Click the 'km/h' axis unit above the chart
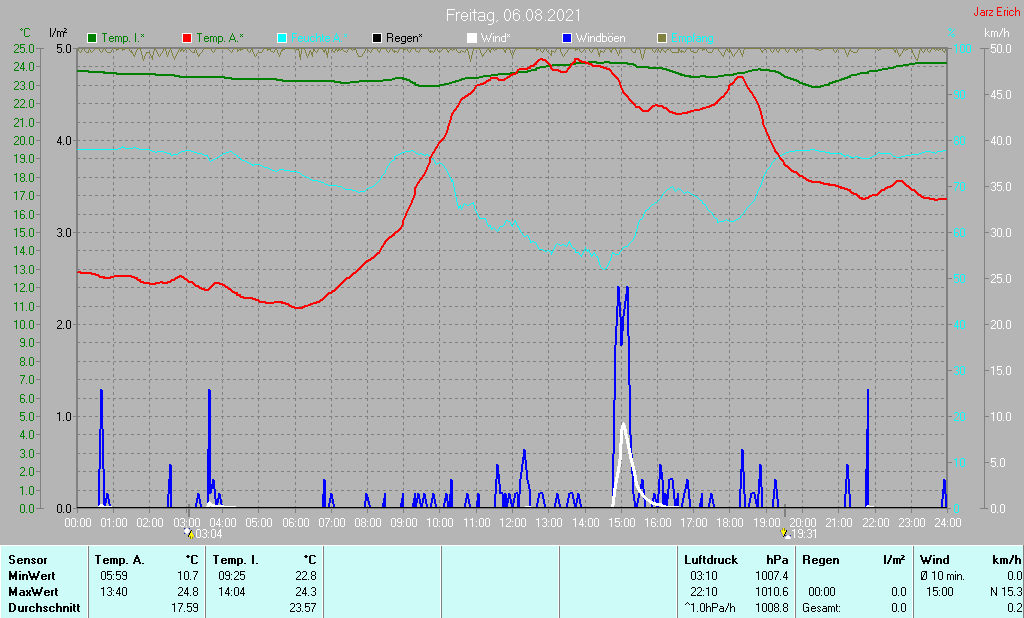1024x618 pixels. (x=997, y=33)
